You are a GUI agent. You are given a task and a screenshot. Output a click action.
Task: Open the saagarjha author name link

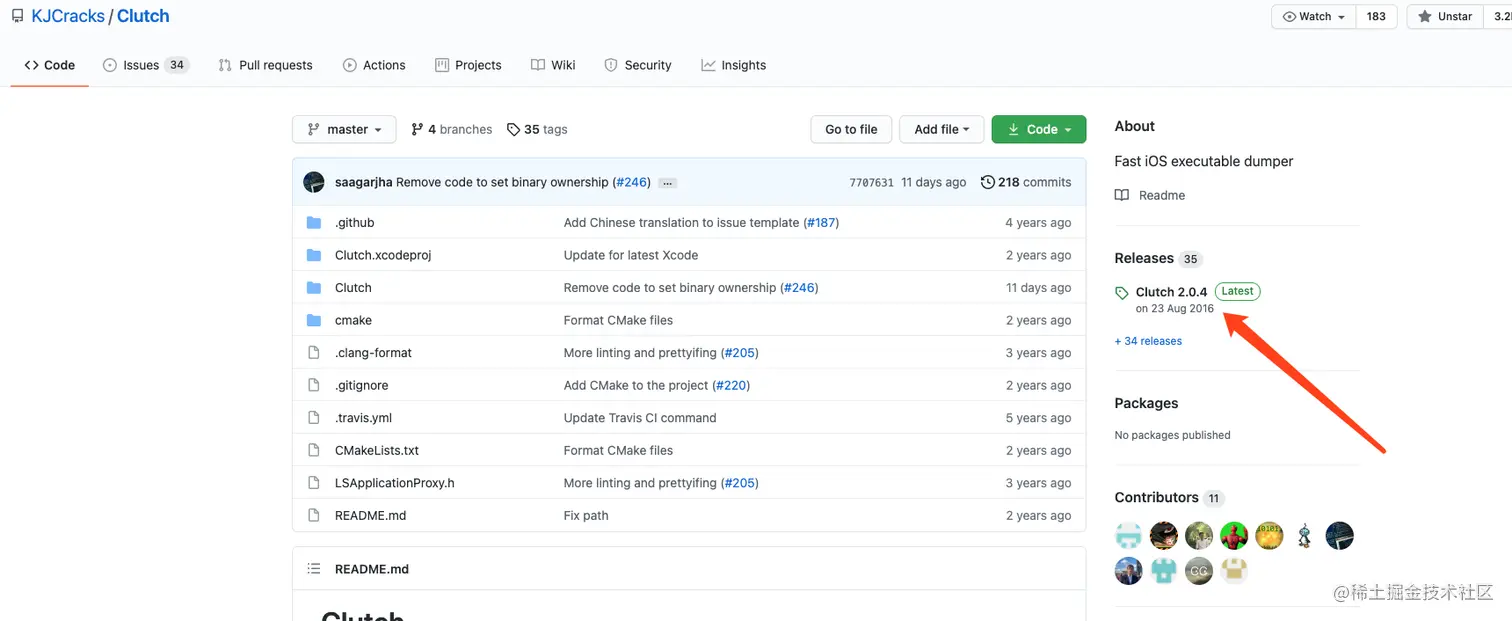[x=364, y=182]
